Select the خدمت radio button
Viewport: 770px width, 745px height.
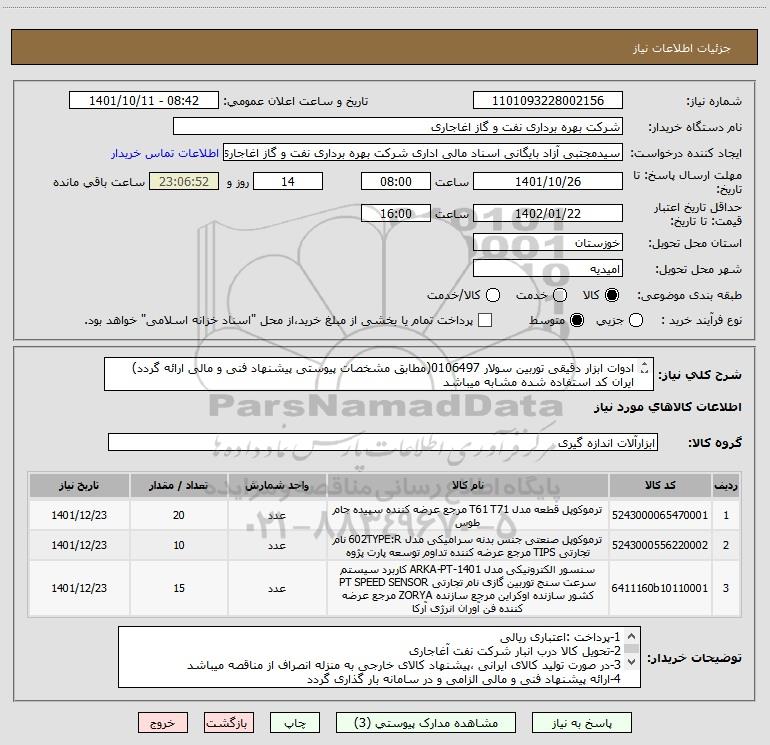coord(560,295)
